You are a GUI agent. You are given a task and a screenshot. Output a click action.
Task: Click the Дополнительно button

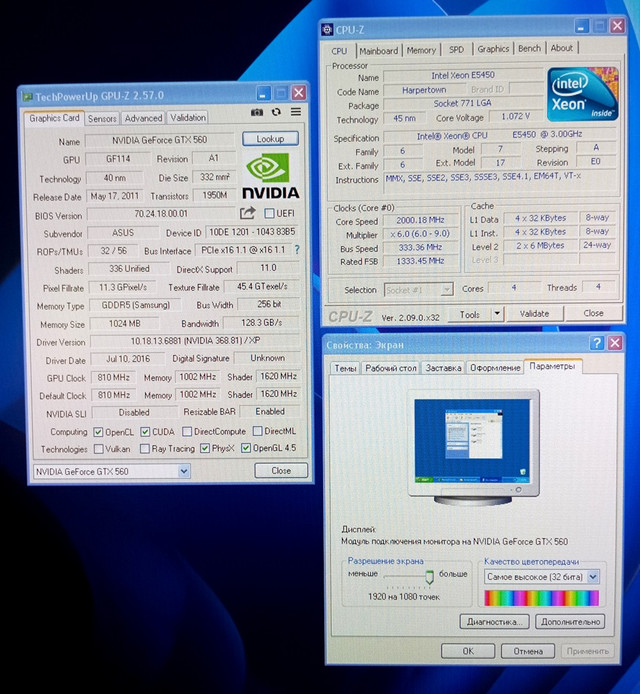pos(570,621)
